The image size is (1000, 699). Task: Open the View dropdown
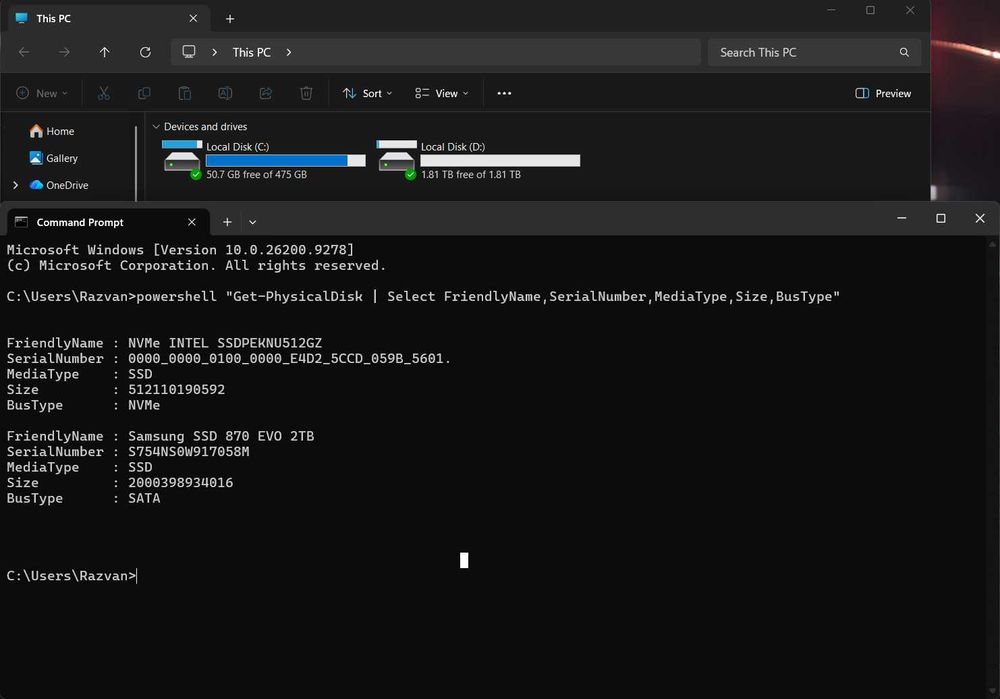tap(441, 93)
